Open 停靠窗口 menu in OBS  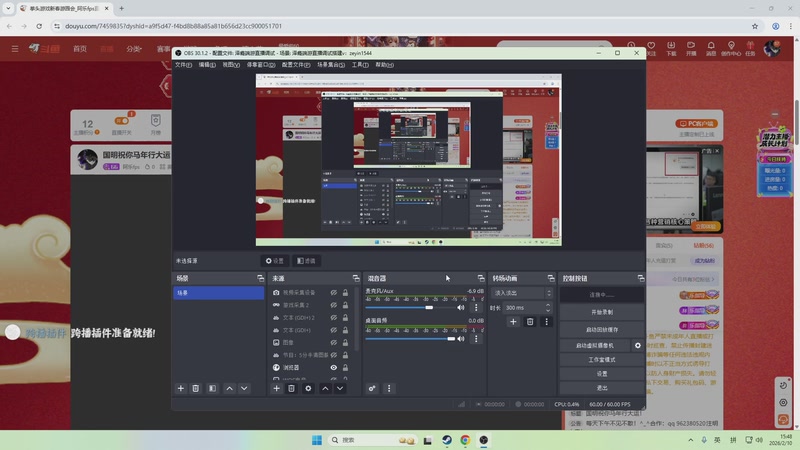tap(261, 65)
